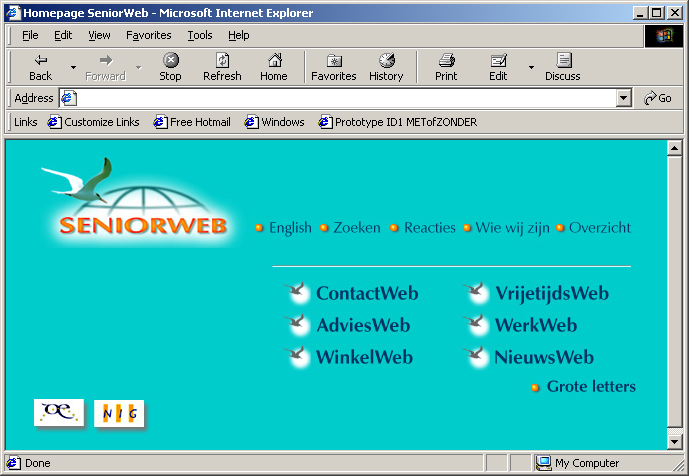Screen dimensions: 689x476
Task: Open the Help menu
Action: [239, 35]
